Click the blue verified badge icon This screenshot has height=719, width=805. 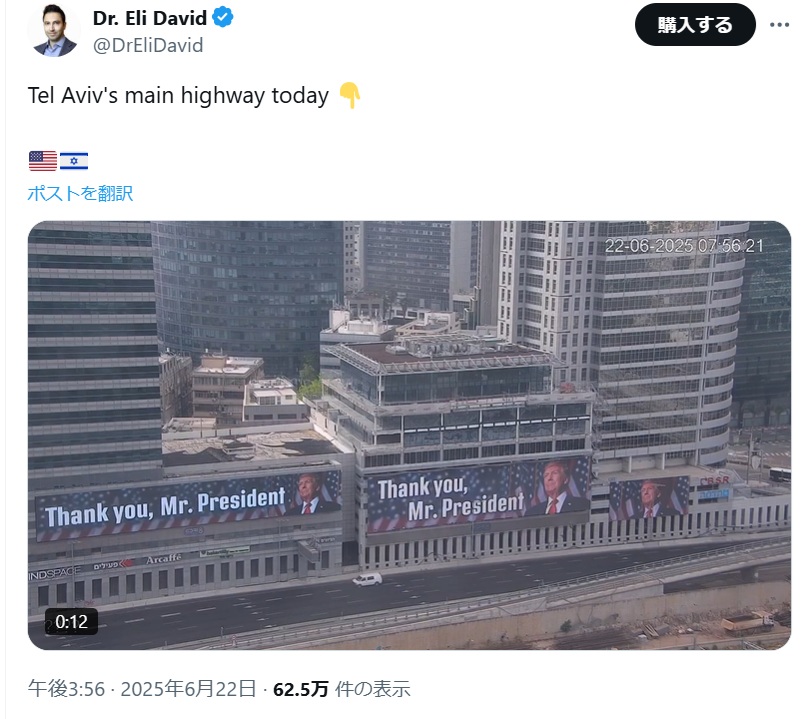click(x=223, y=17)
